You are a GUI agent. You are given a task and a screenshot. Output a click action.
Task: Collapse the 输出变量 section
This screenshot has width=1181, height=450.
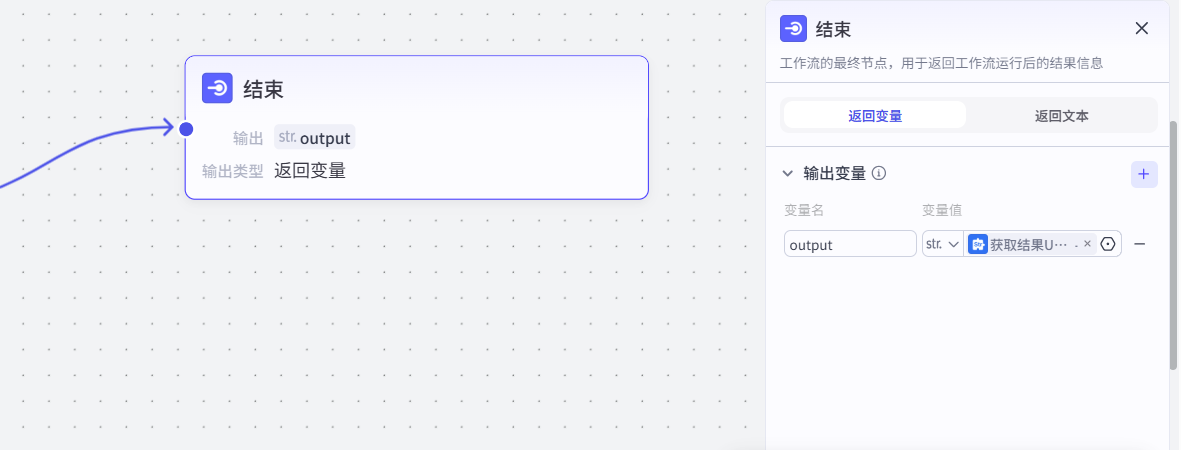(x=788, y=174)
